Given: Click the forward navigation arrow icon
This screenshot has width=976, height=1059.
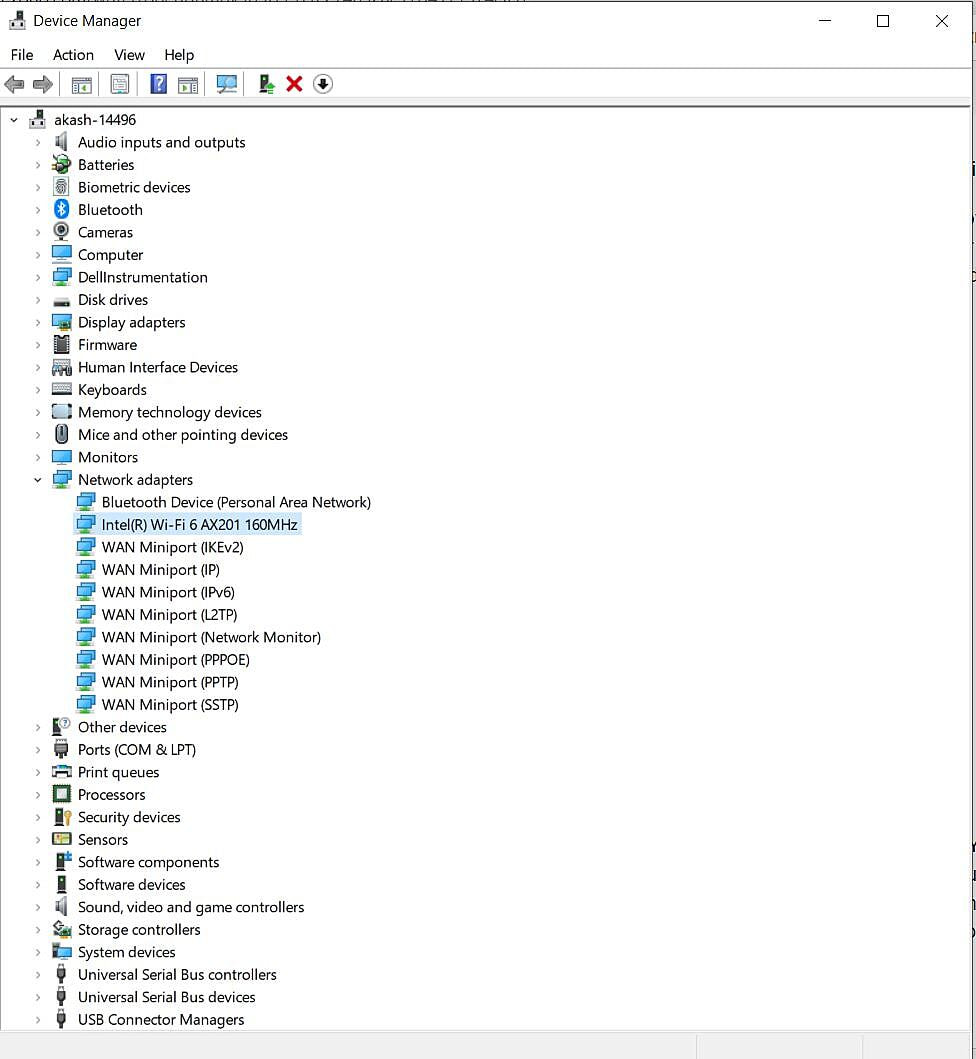Looking at the screenshot, I should pyautogui.click(x=43, y=84).
